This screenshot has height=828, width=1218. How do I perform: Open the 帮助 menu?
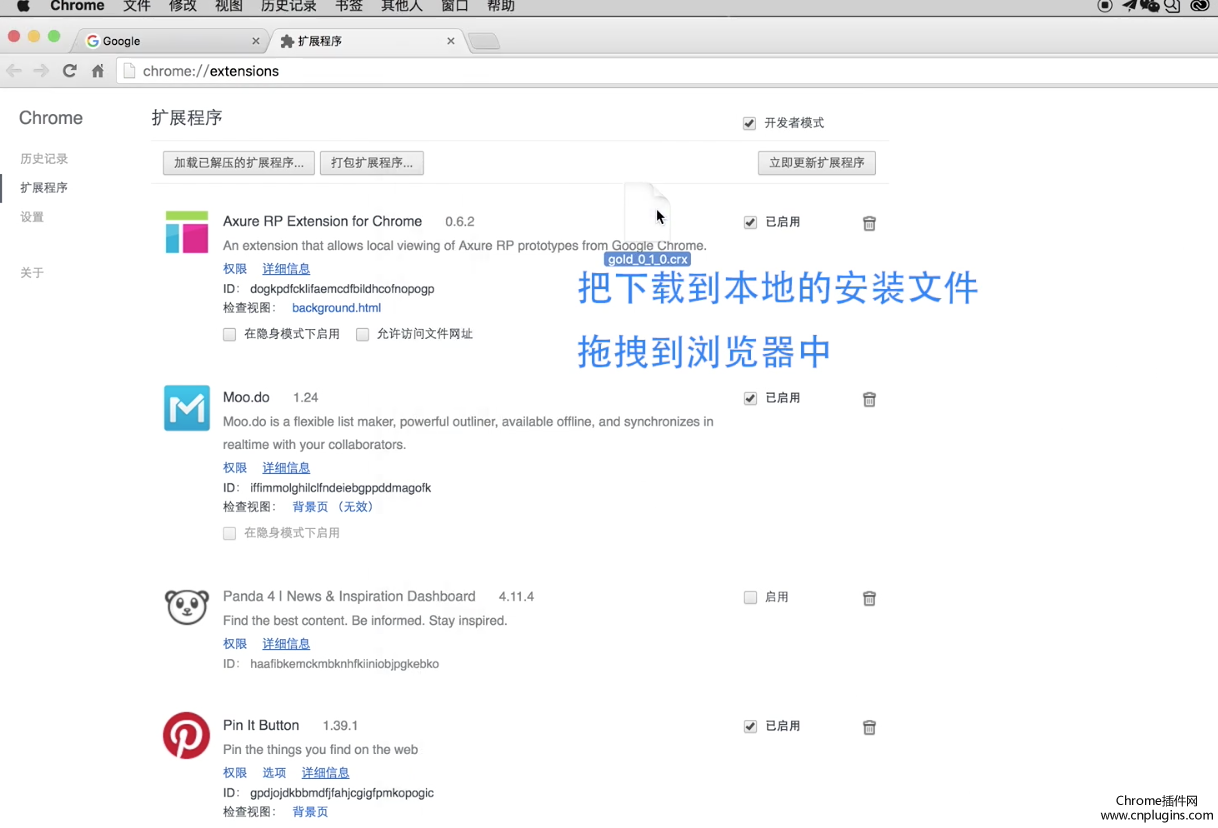(x=501, y=6)
